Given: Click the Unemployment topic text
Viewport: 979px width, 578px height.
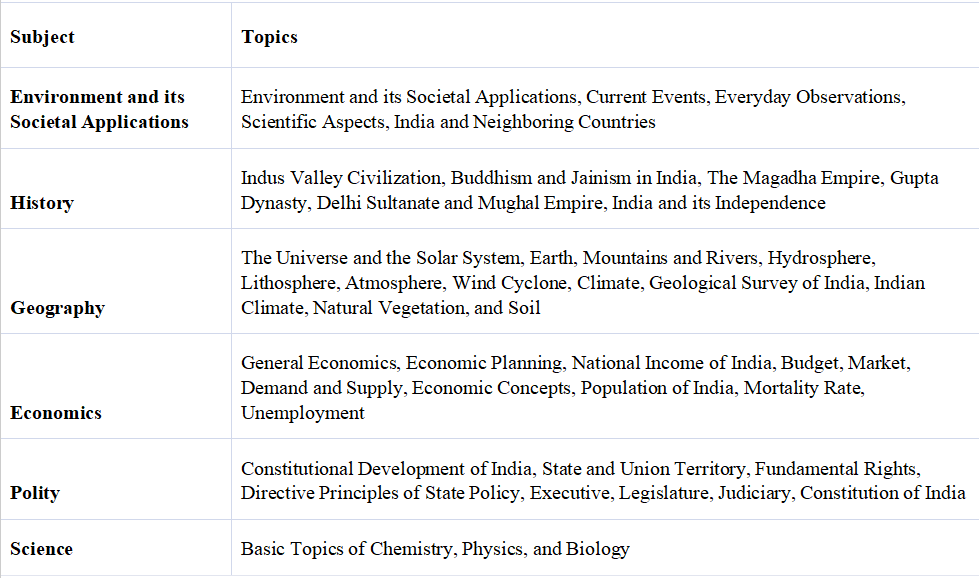Looking at the screenshot, I should (303, 413).
